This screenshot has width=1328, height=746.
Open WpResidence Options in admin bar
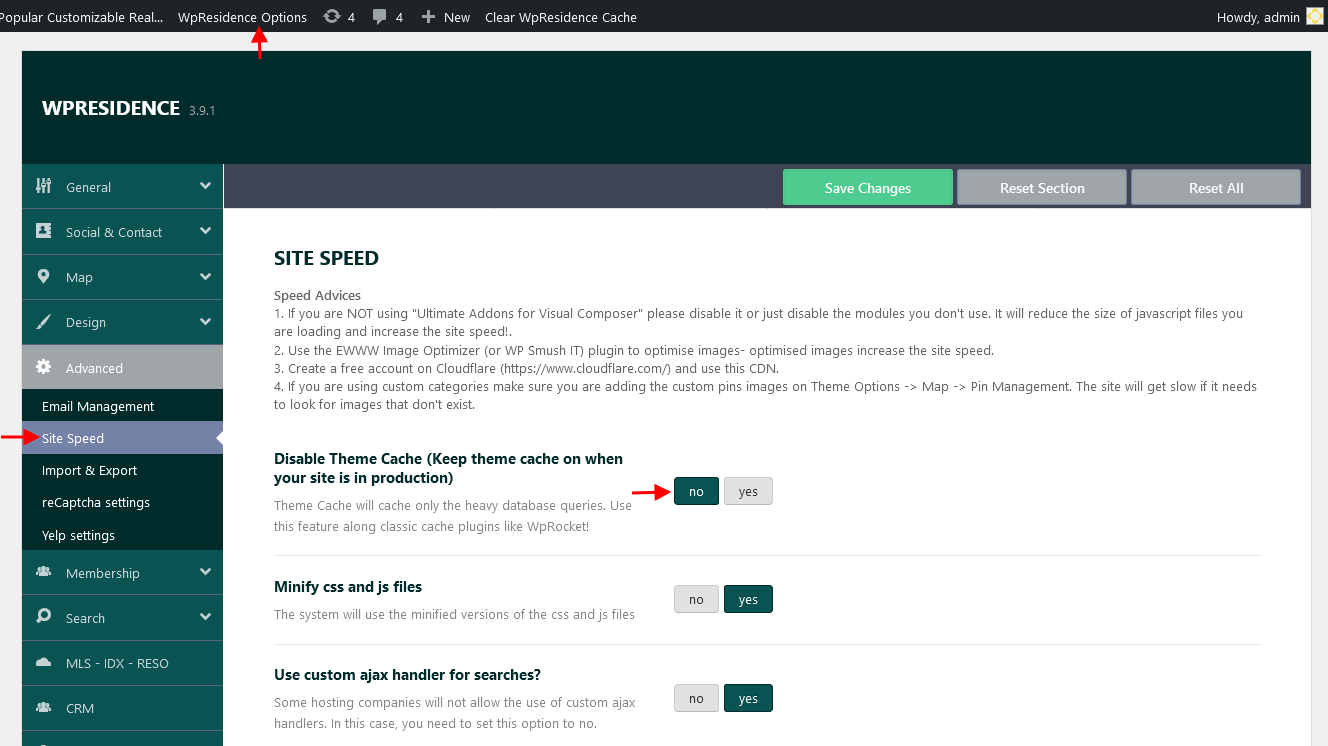tap(242, 17)
